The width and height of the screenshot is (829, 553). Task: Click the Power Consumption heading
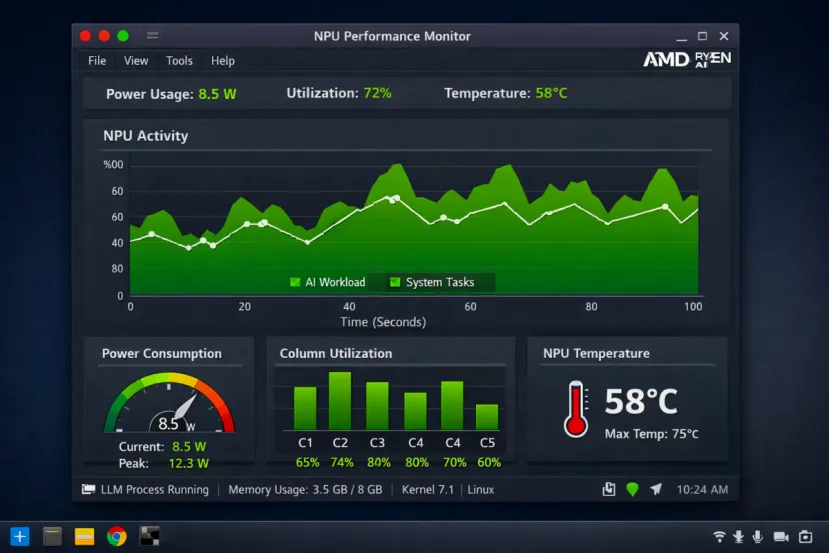(162, 353)
